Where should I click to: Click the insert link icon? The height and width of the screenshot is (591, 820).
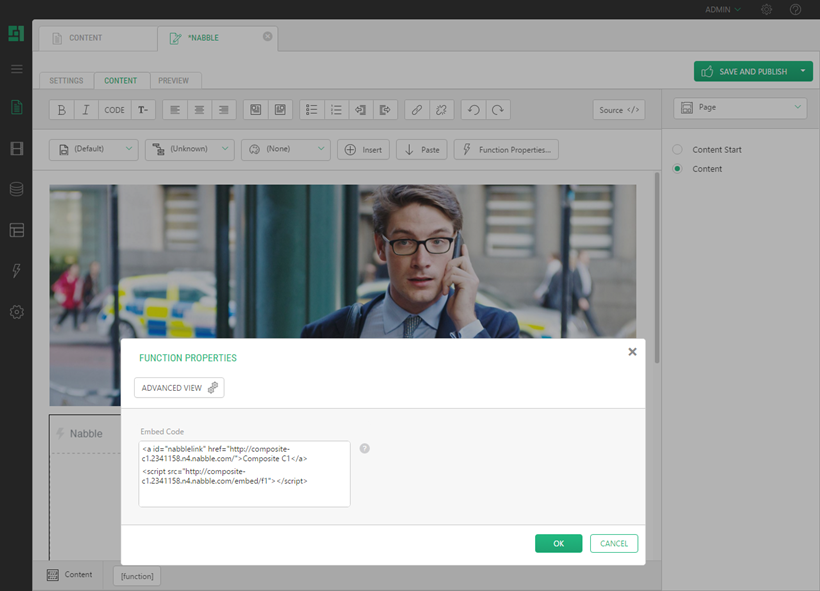417,110
